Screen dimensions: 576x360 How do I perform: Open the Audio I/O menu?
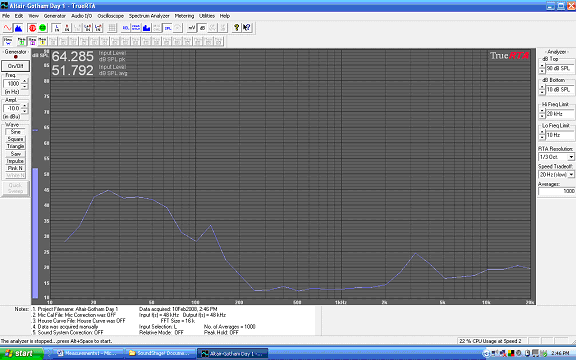tap(82, 16)
